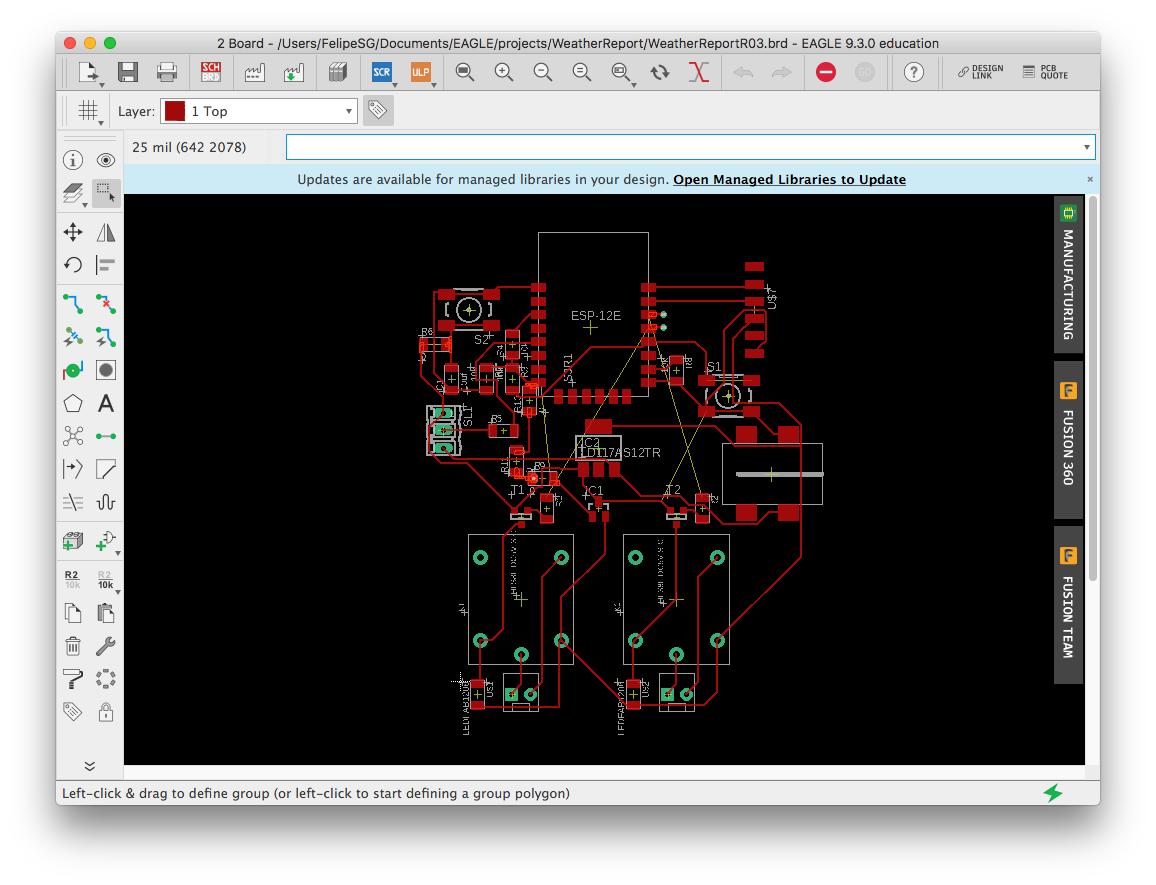This screenshot has height=885, width=1156.
Task: Select the Paste clipboard tool
Action: [x=106, y=613]
